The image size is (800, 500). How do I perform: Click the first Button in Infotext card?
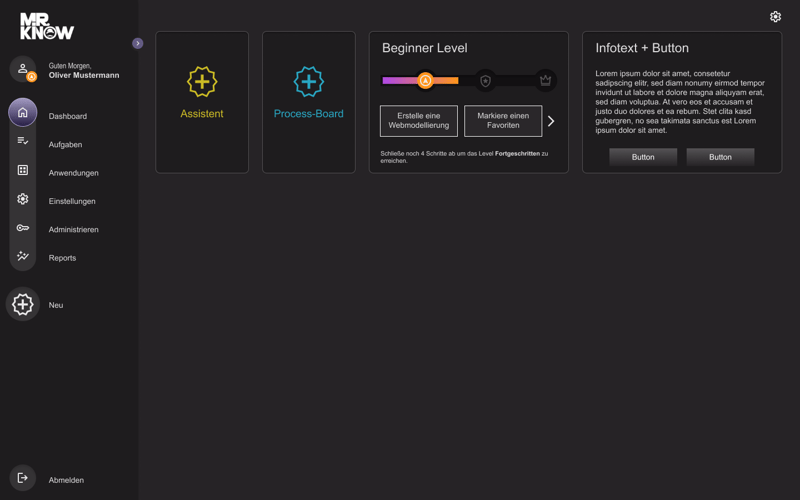click(643, 157)
